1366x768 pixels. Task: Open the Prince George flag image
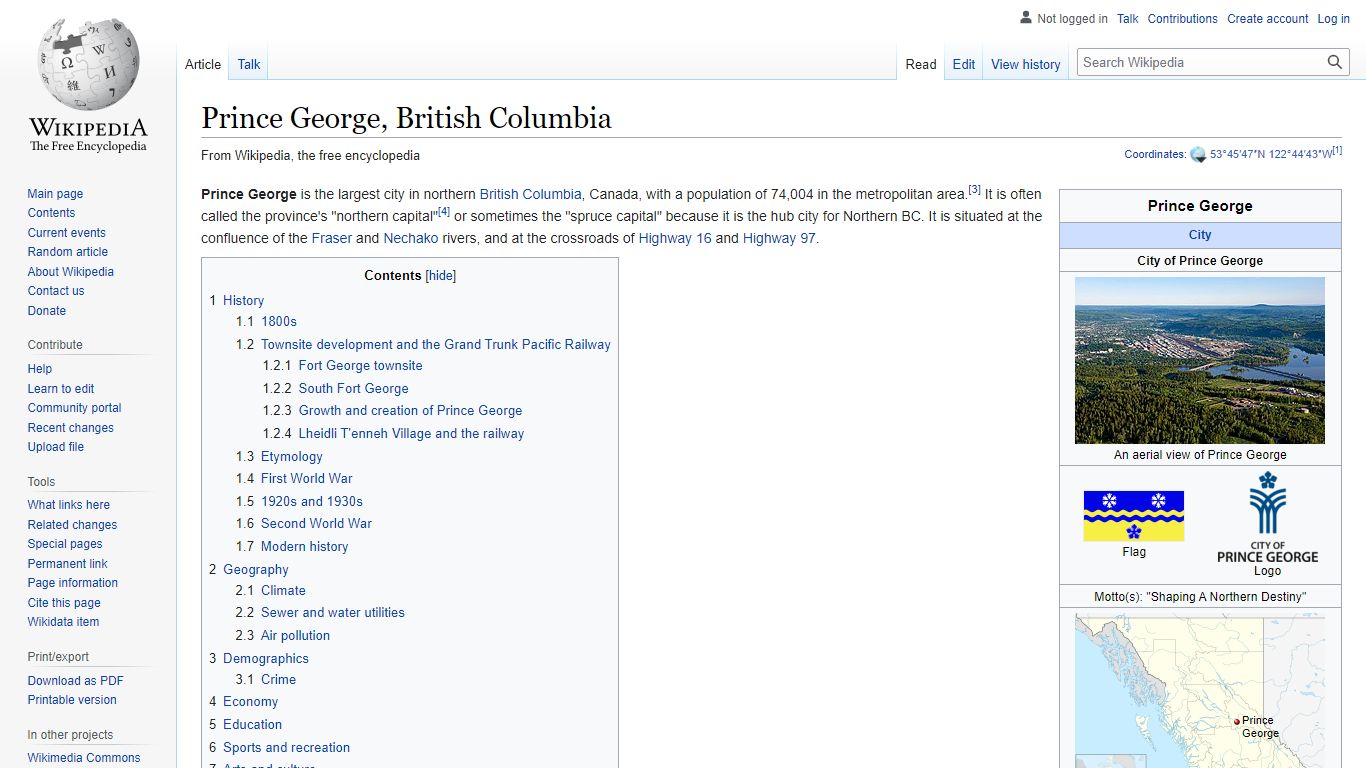[x=1134, y=516]
